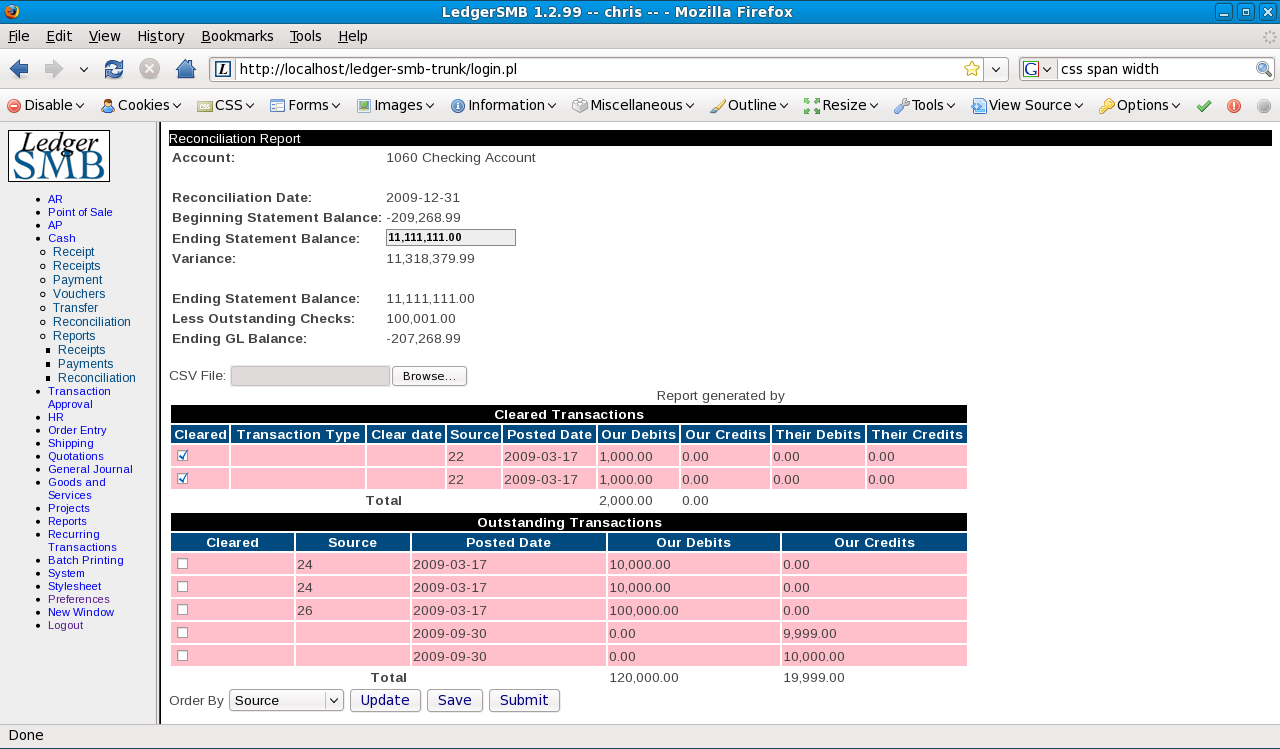Click the red error indicator icon
1280x749 pixels.
pos(1234,106)
